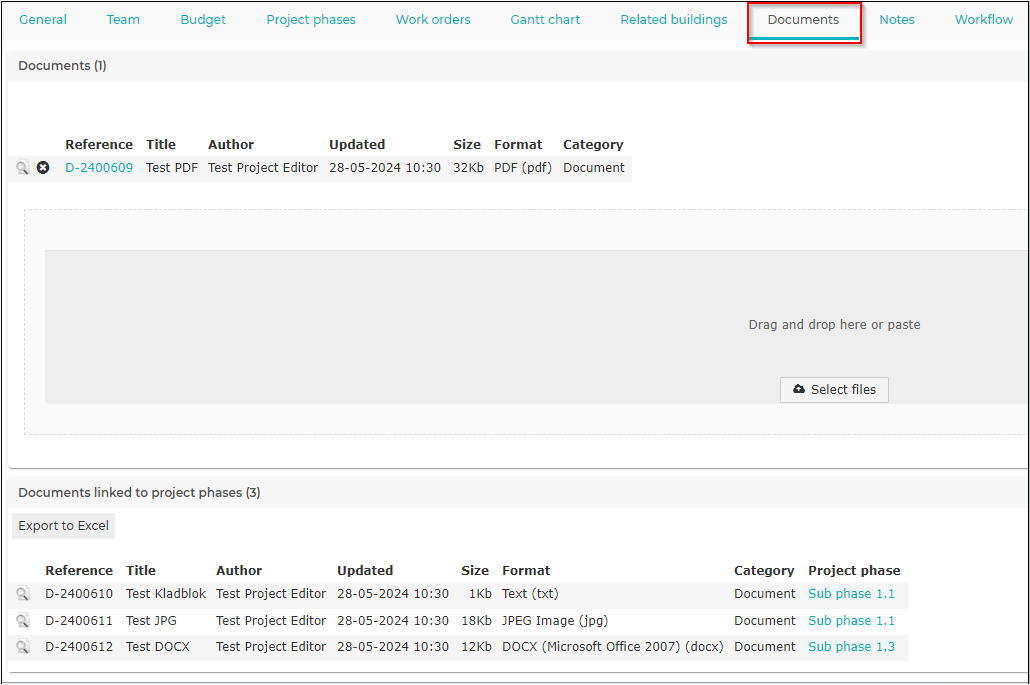Click the Test JPG title
This screenshot has width=1030, height=685.
pos(151,621)
